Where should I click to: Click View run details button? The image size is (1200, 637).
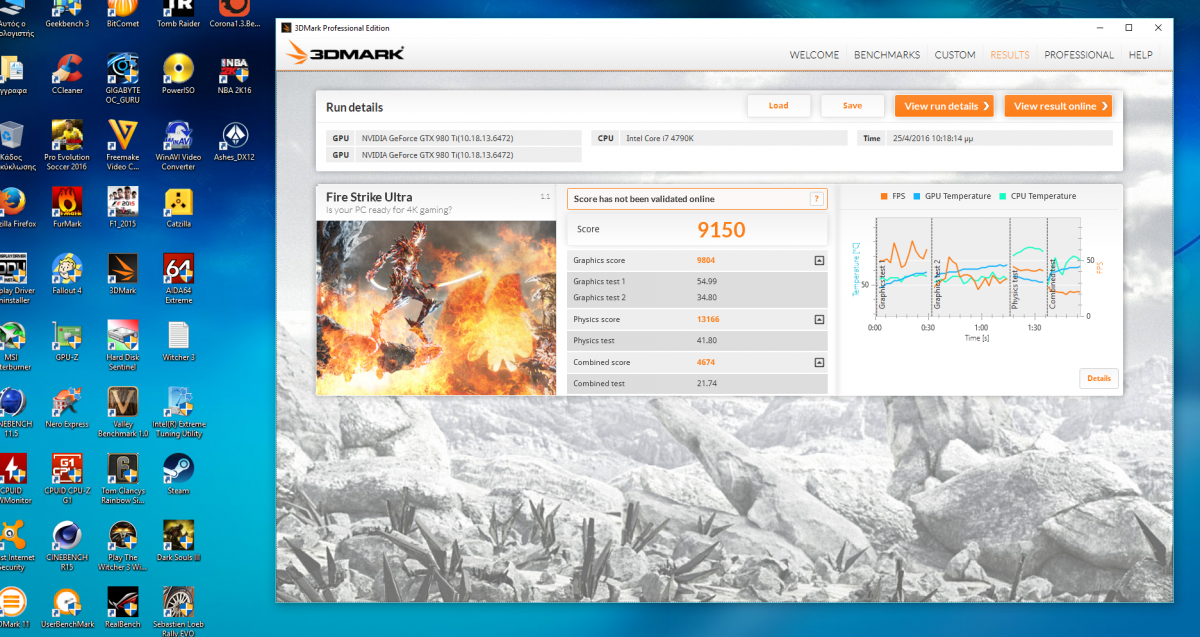click(944, 106)
